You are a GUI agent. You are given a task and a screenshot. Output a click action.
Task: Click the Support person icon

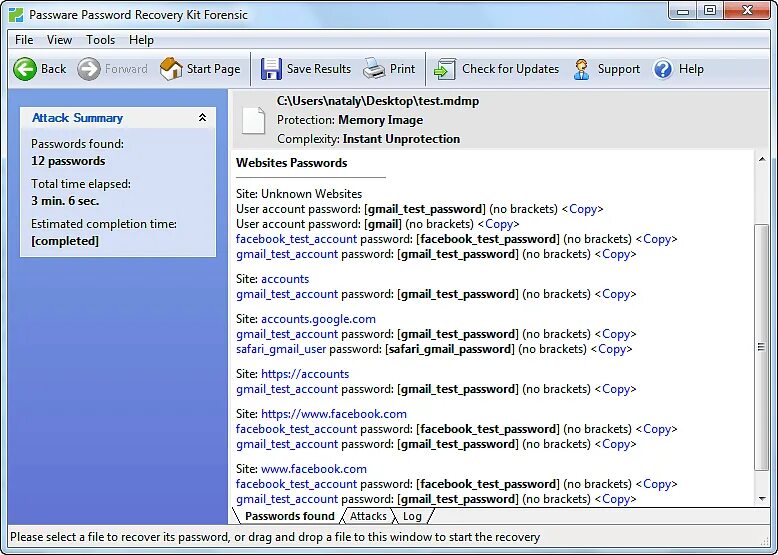point(582,69)
